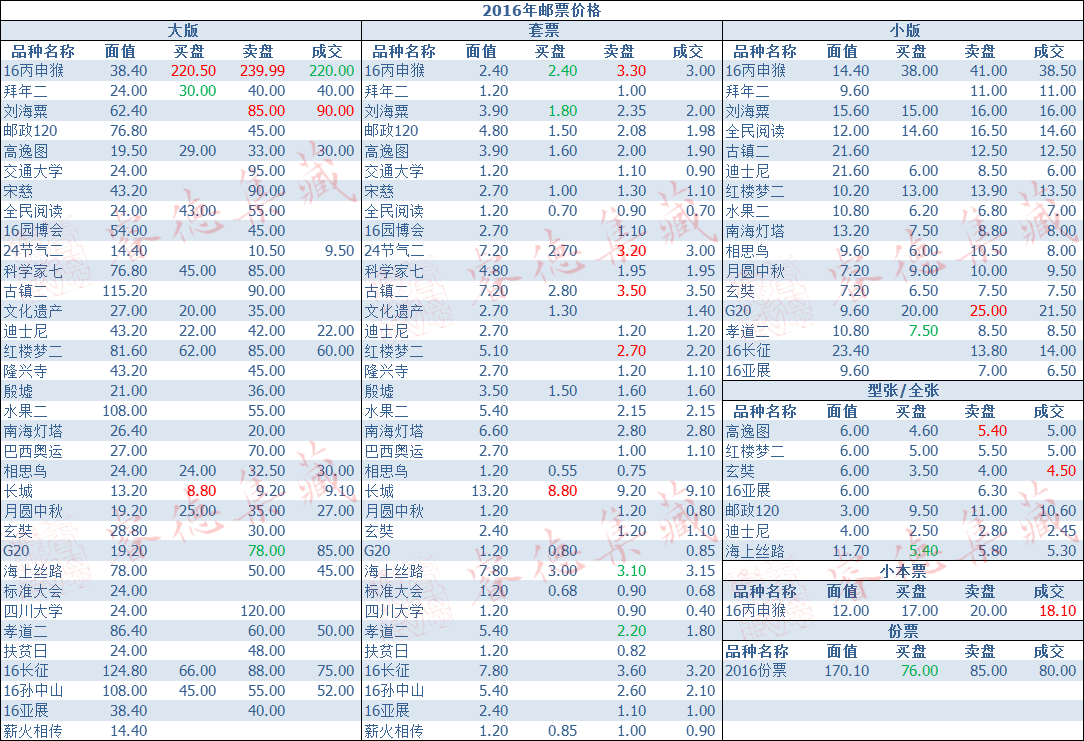Viewport: 1084px width, 741px height.
Task: Click red "25.00" in 小版 G20 row
Action: point(989,311)
